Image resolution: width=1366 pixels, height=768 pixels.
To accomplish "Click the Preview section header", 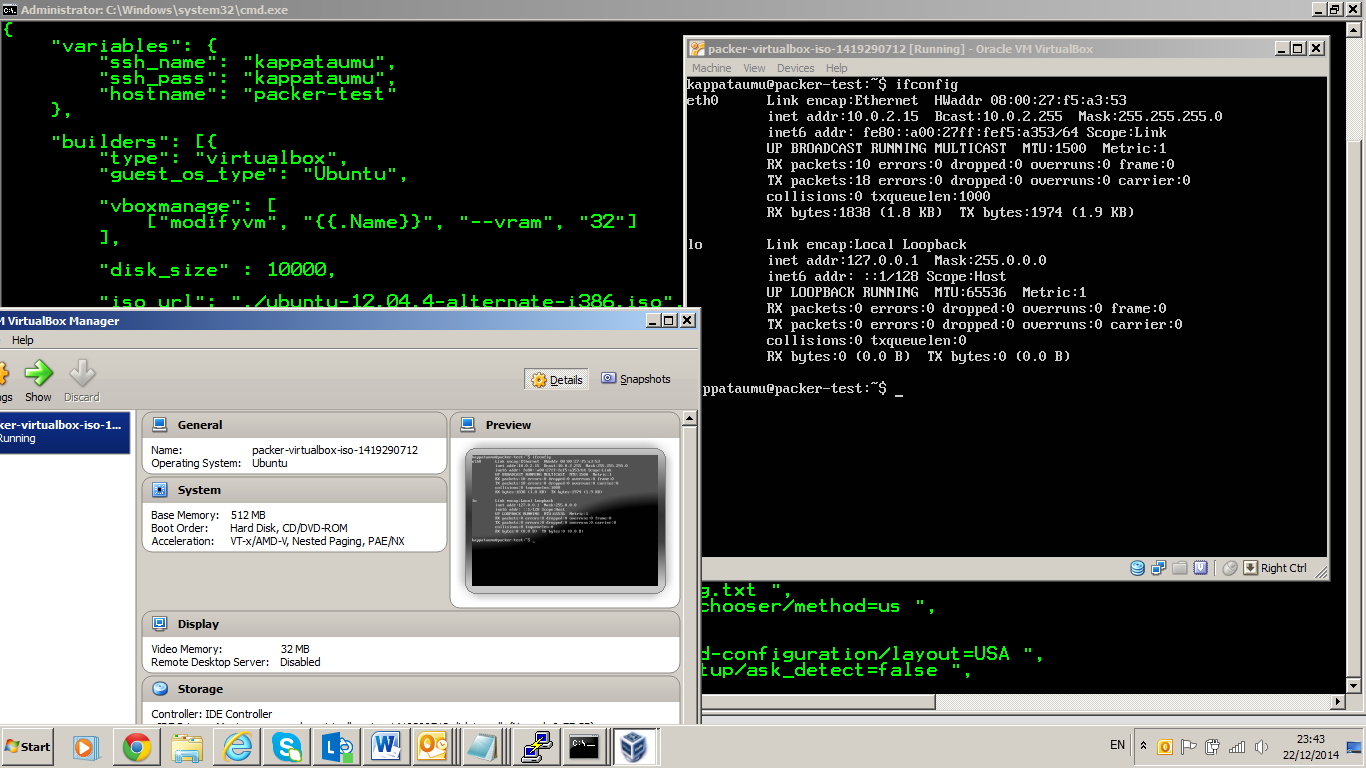I will (565, 425).
